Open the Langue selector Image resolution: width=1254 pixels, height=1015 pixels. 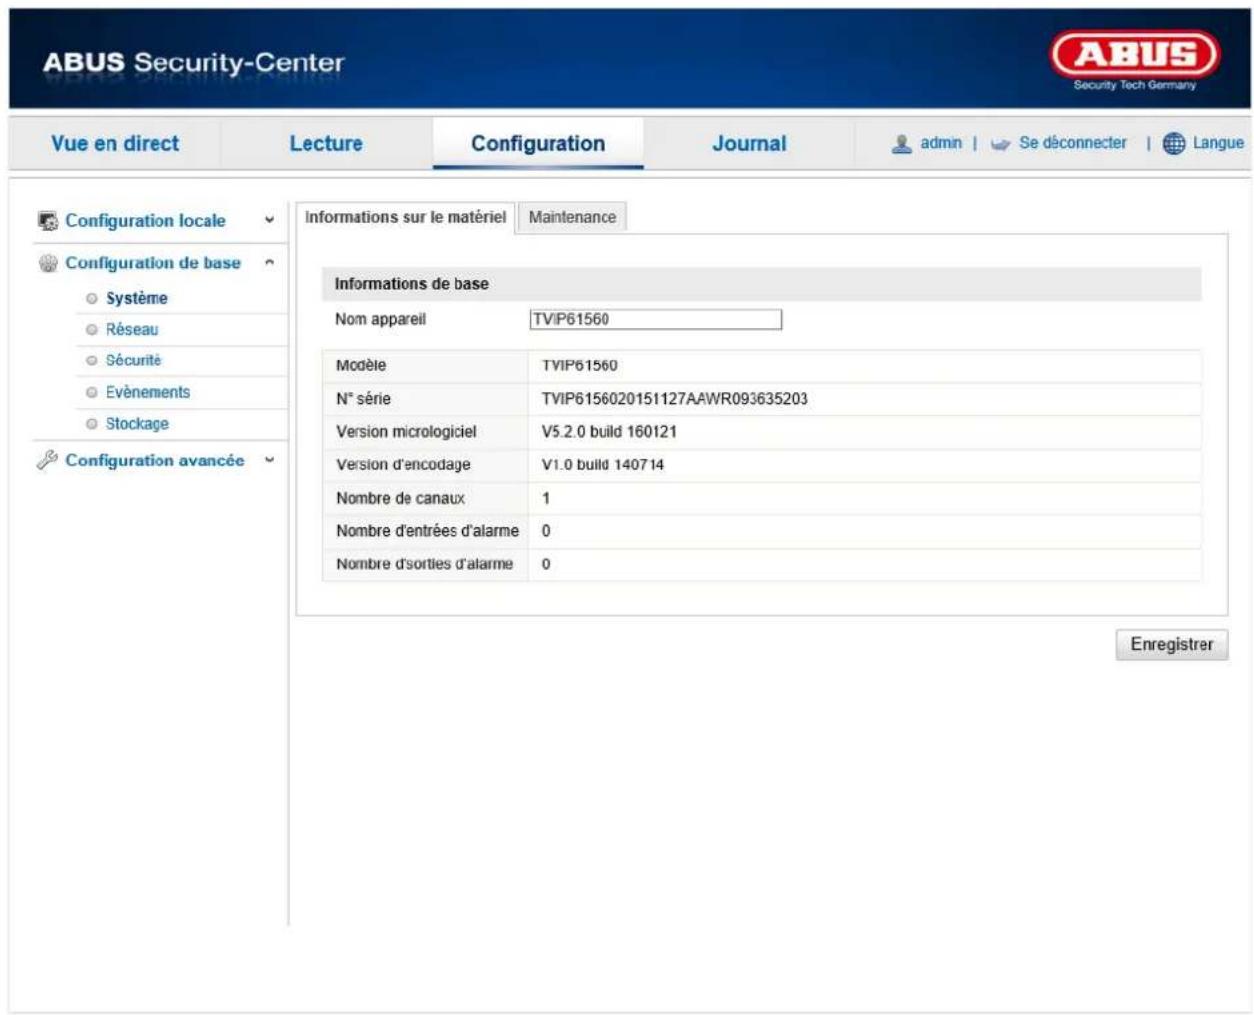click(1218, 143)
